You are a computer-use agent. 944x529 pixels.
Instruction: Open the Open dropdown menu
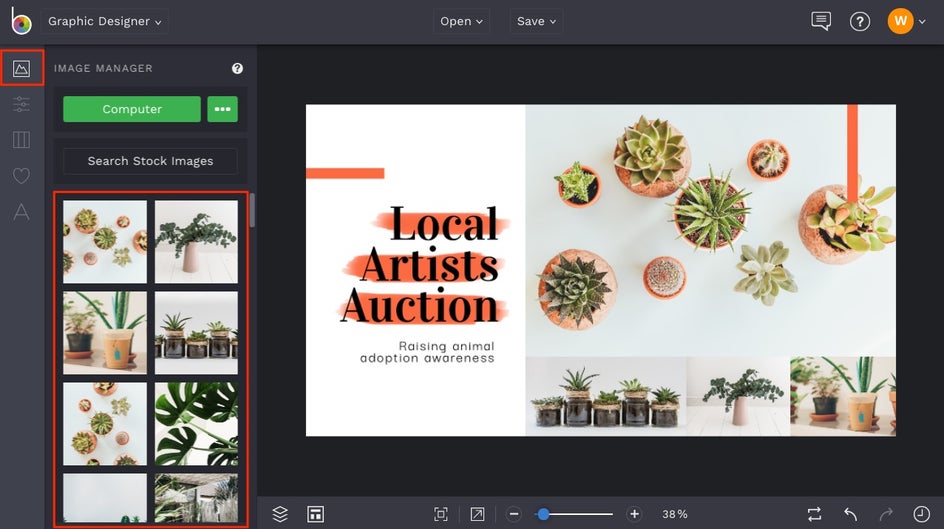coord(461,21)
